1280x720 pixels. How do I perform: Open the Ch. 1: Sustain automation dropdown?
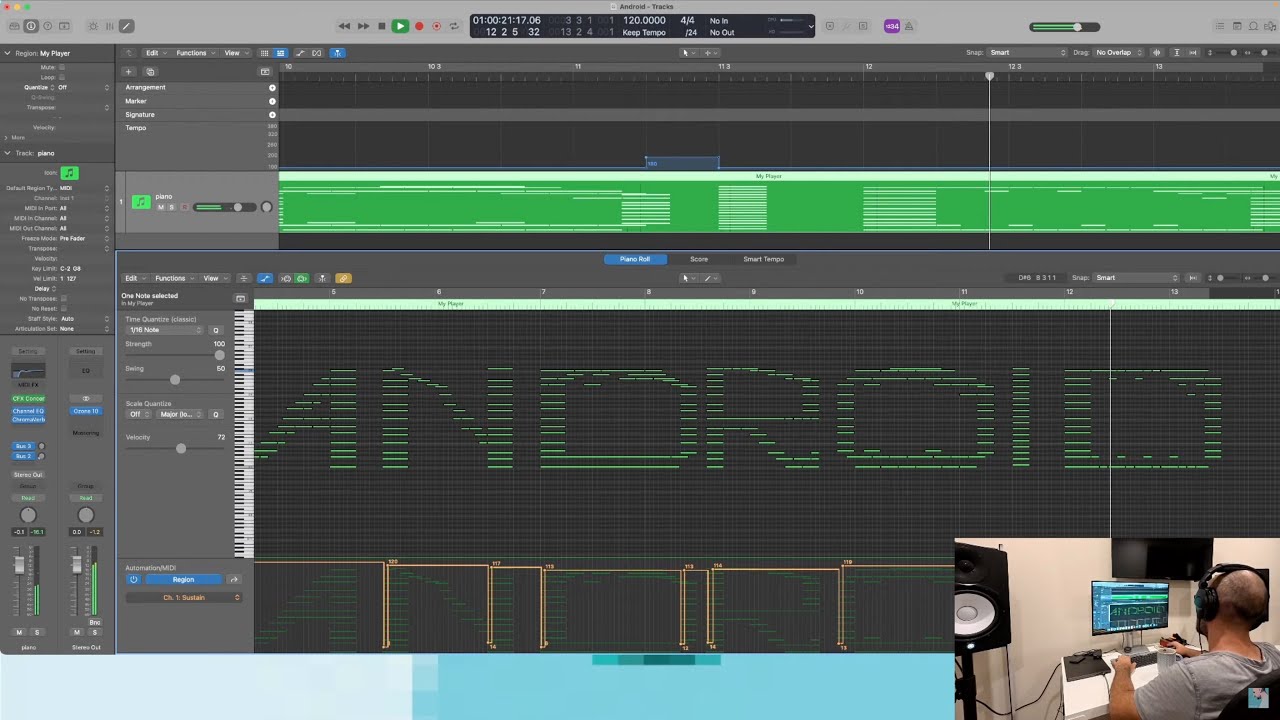(x=183, y=598)
